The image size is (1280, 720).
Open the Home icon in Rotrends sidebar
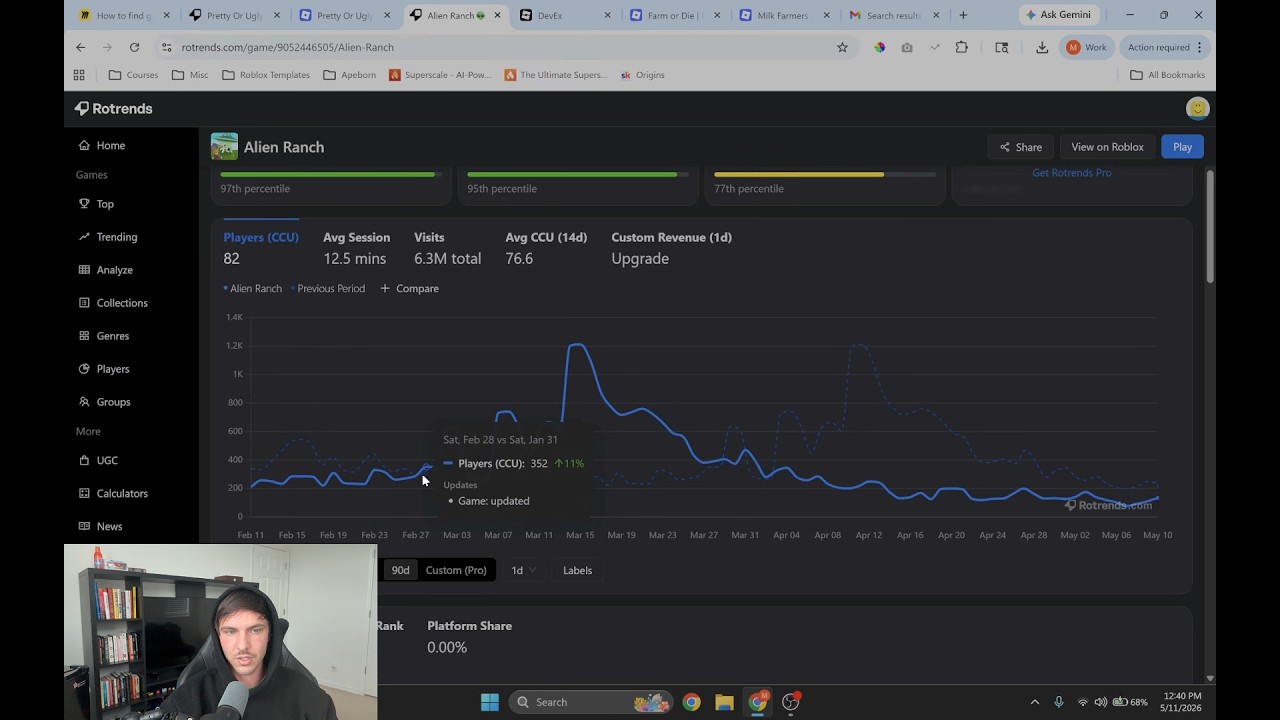(x=84, y=145)
